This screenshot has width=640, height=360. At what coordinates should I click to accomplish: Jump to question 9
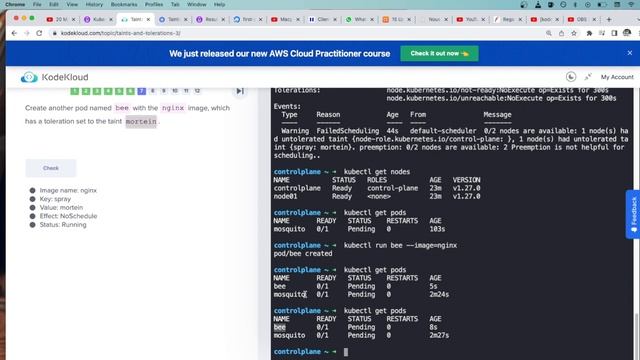click(164, 91)
